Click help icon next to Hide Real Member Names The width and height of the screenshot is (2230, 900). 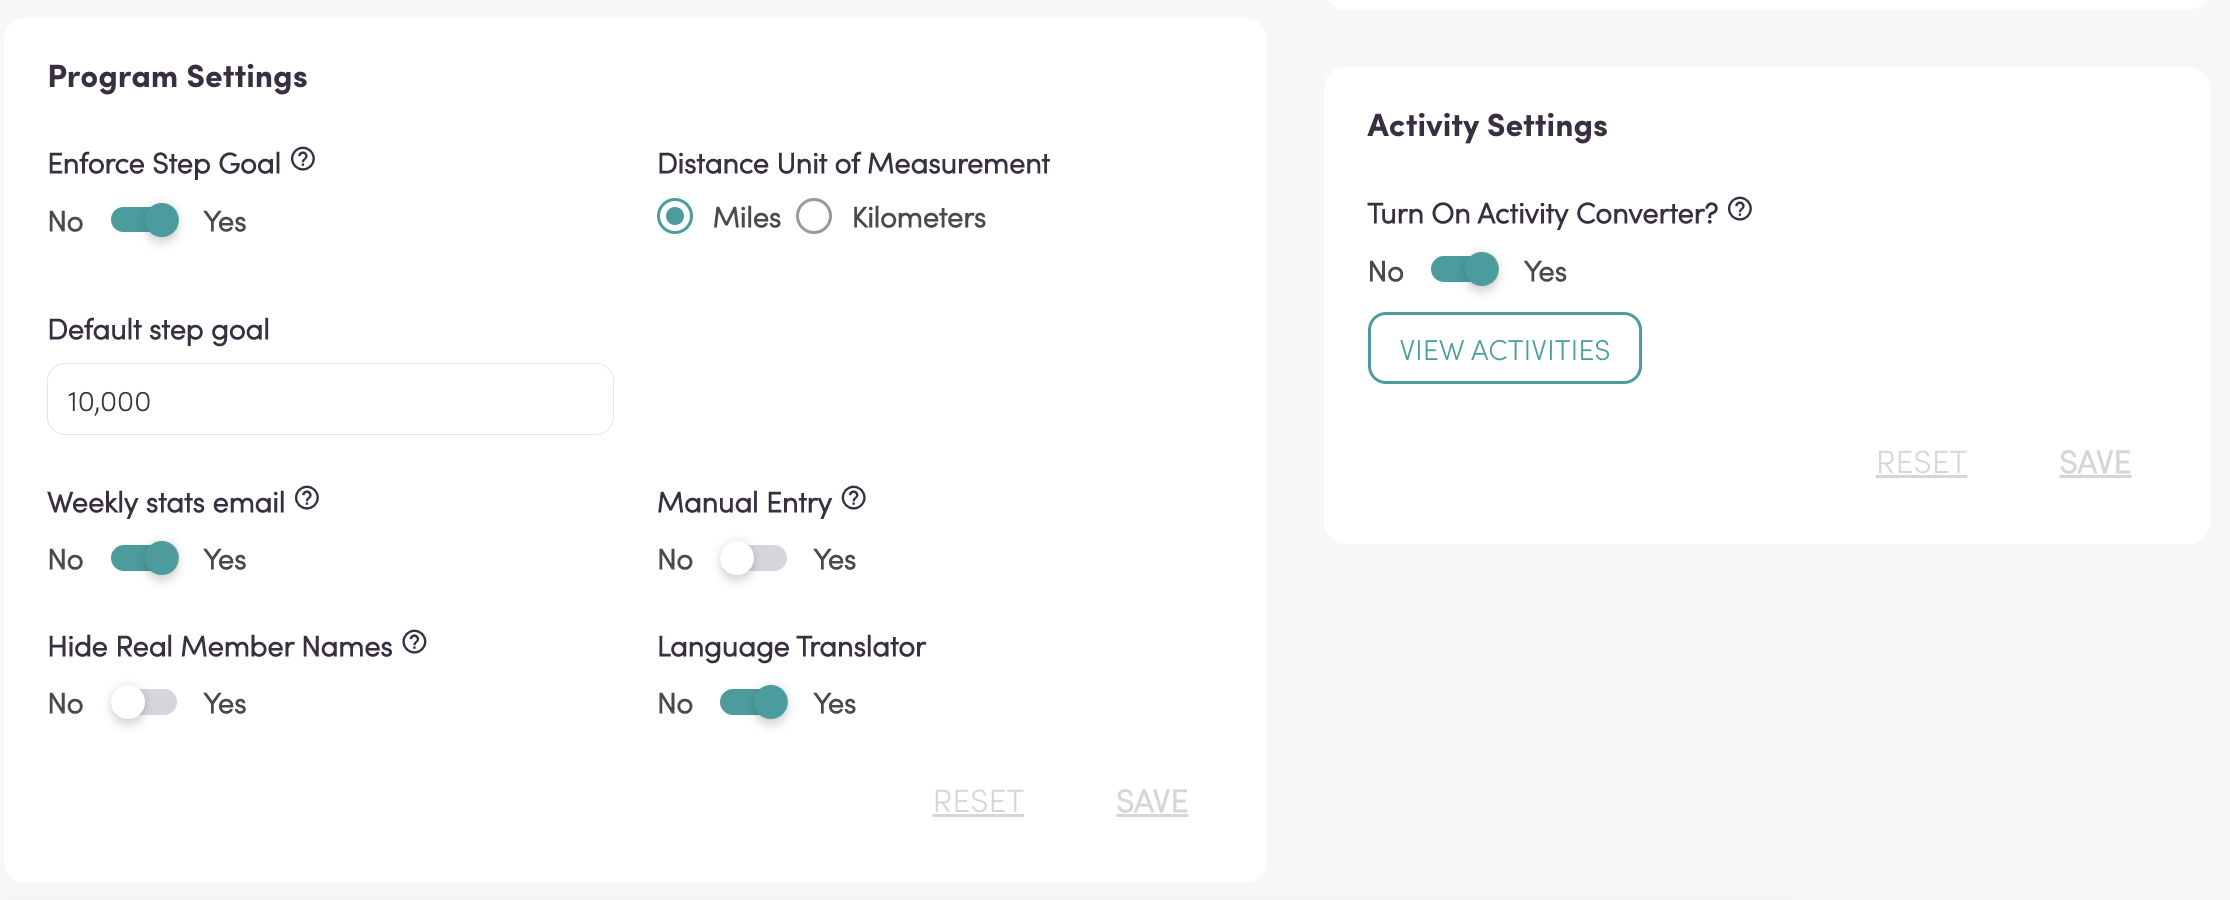(x=415, y=642)
